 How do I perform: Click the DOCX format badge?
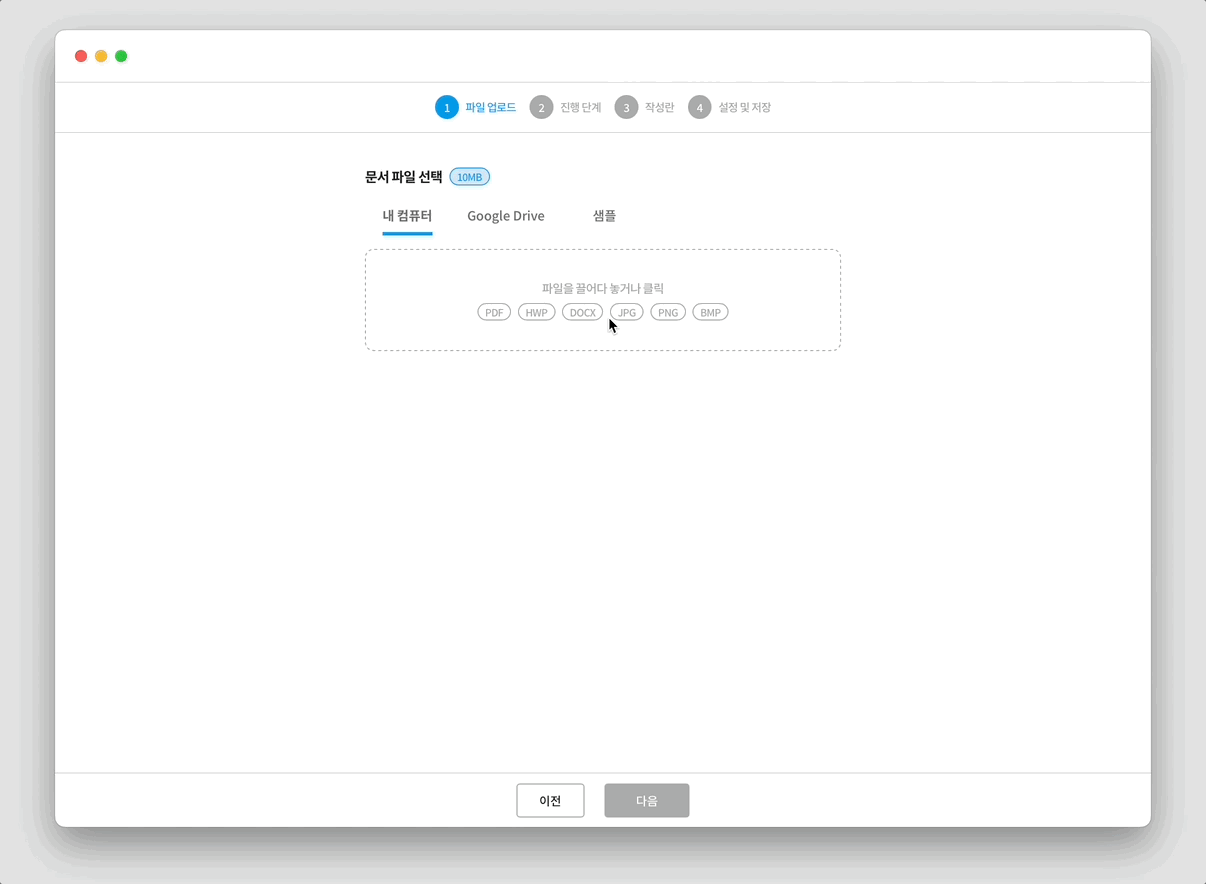[583, 313]
